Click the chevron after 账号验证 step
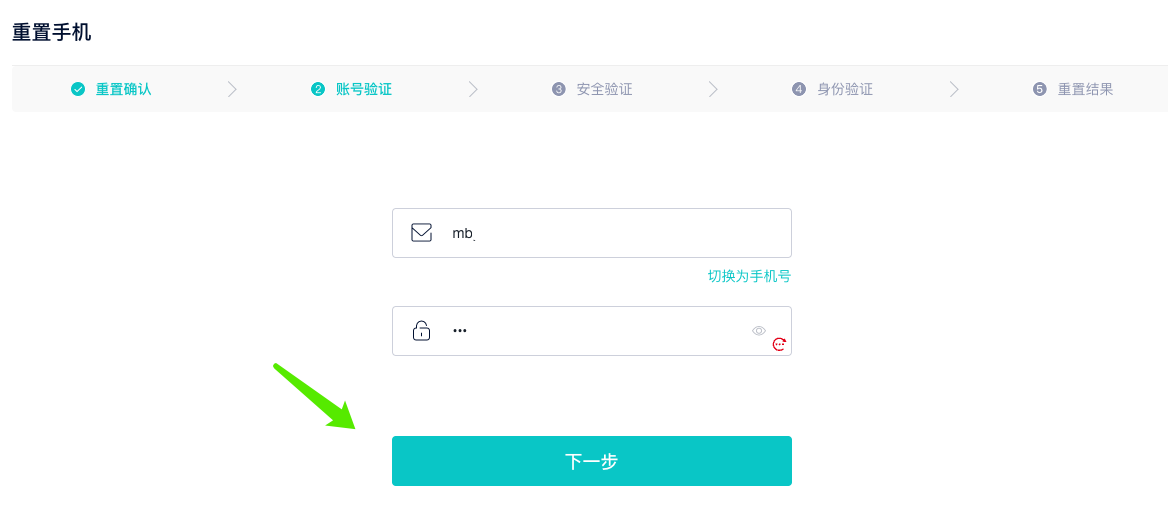 pyautogui.click(x=473, y=89)
